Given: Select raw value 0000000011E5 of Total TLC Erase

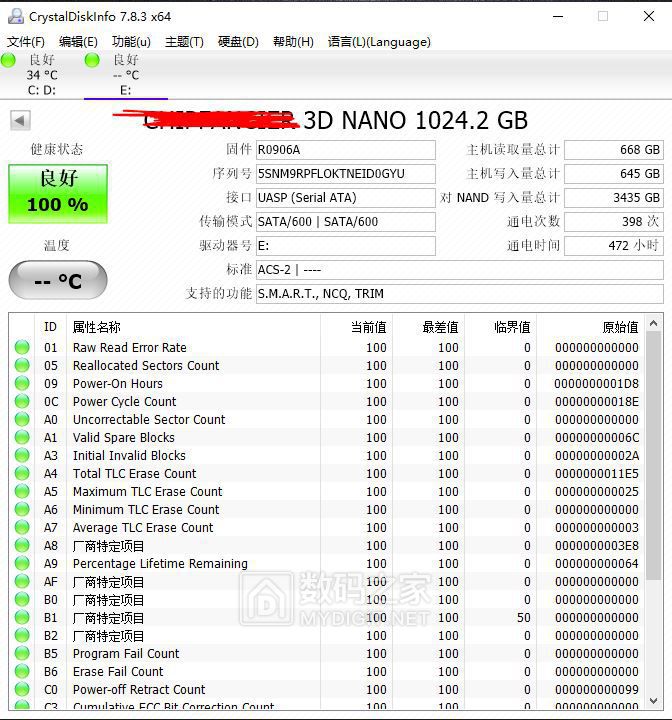Looking at the screenshot, I should click(596, 474).
